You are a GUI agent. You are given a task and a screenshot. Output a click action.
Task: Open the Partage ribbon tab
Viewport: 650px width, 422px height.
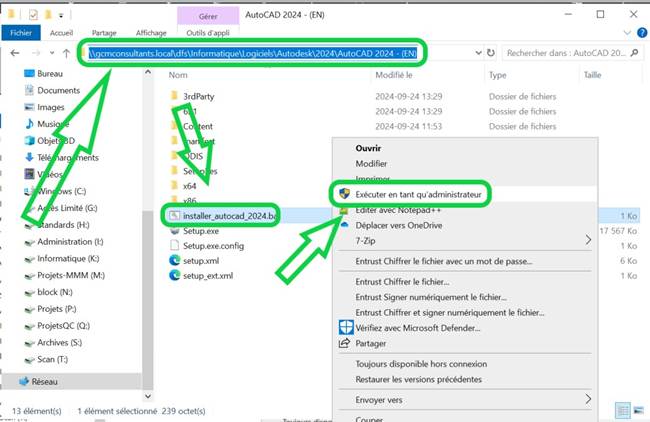click(x=104, y=33)
